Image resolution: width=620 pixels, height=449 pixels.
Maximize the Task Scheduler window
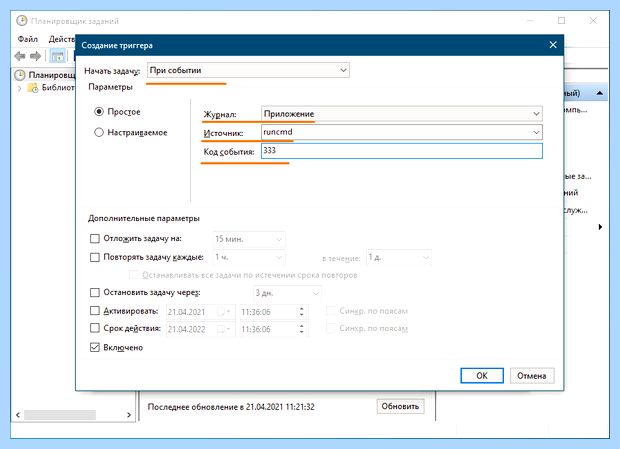[x=561, y=21]
